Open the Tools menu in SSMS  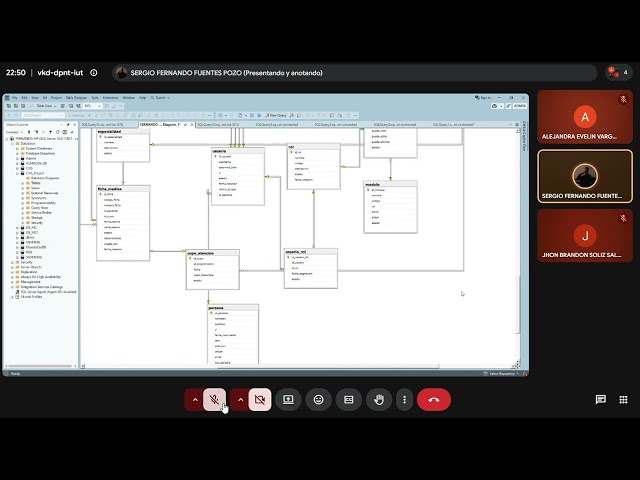tap(95, 98)
